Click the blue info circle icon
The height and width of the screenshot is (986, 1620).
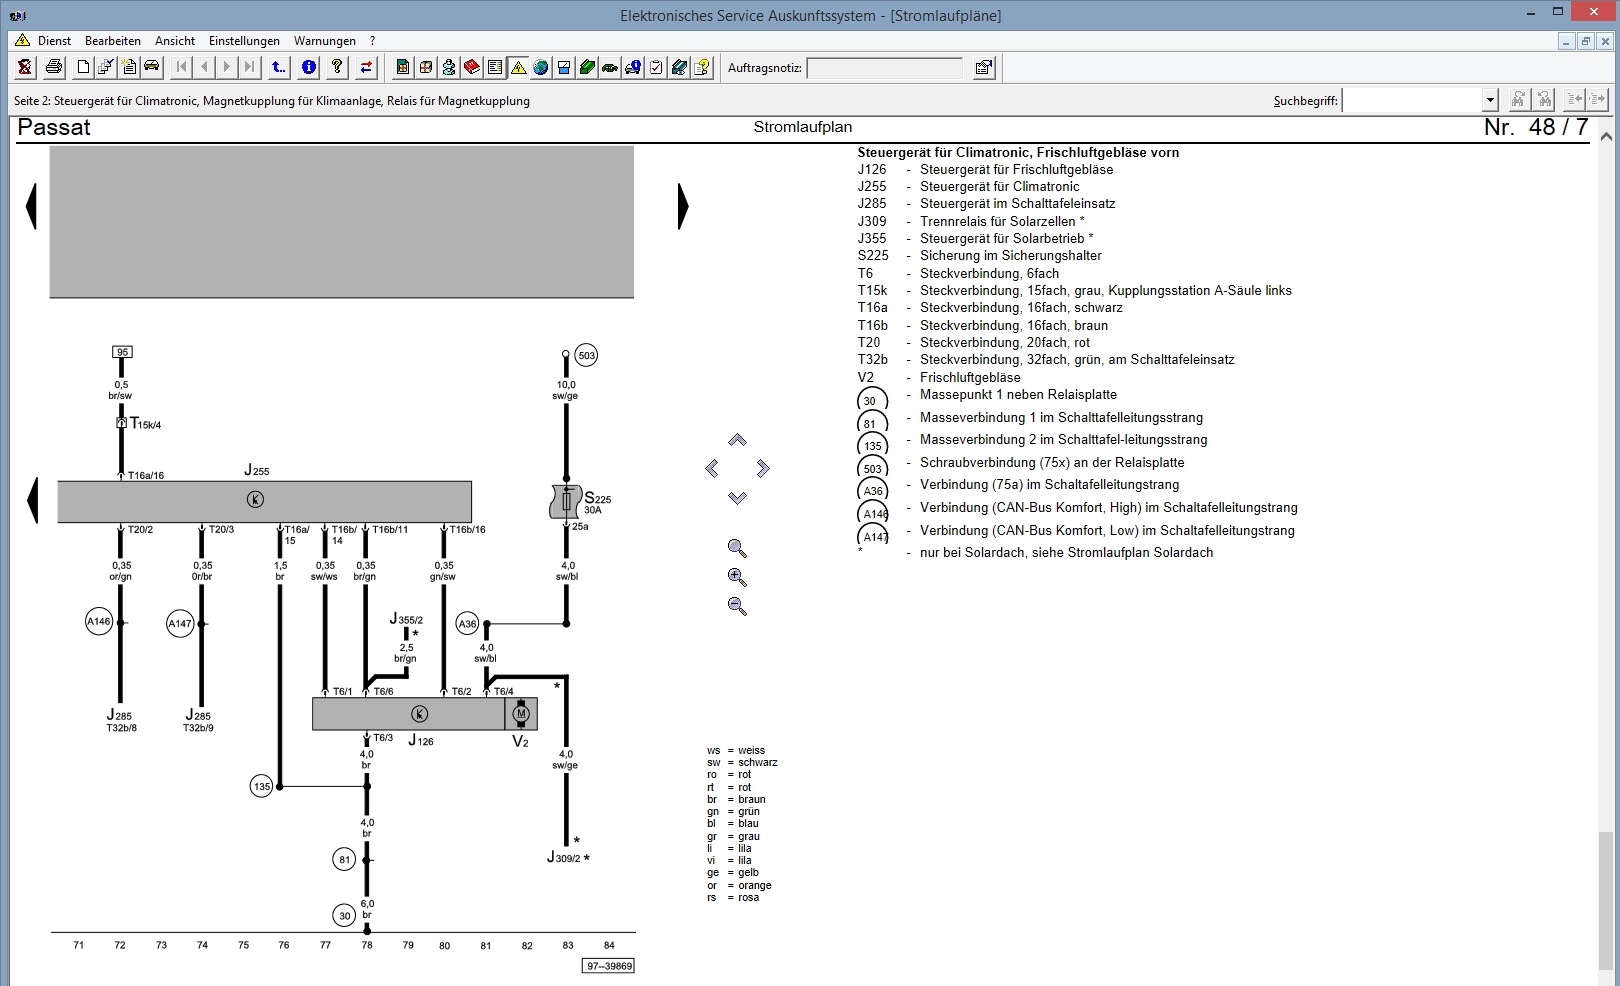(309, 67)
